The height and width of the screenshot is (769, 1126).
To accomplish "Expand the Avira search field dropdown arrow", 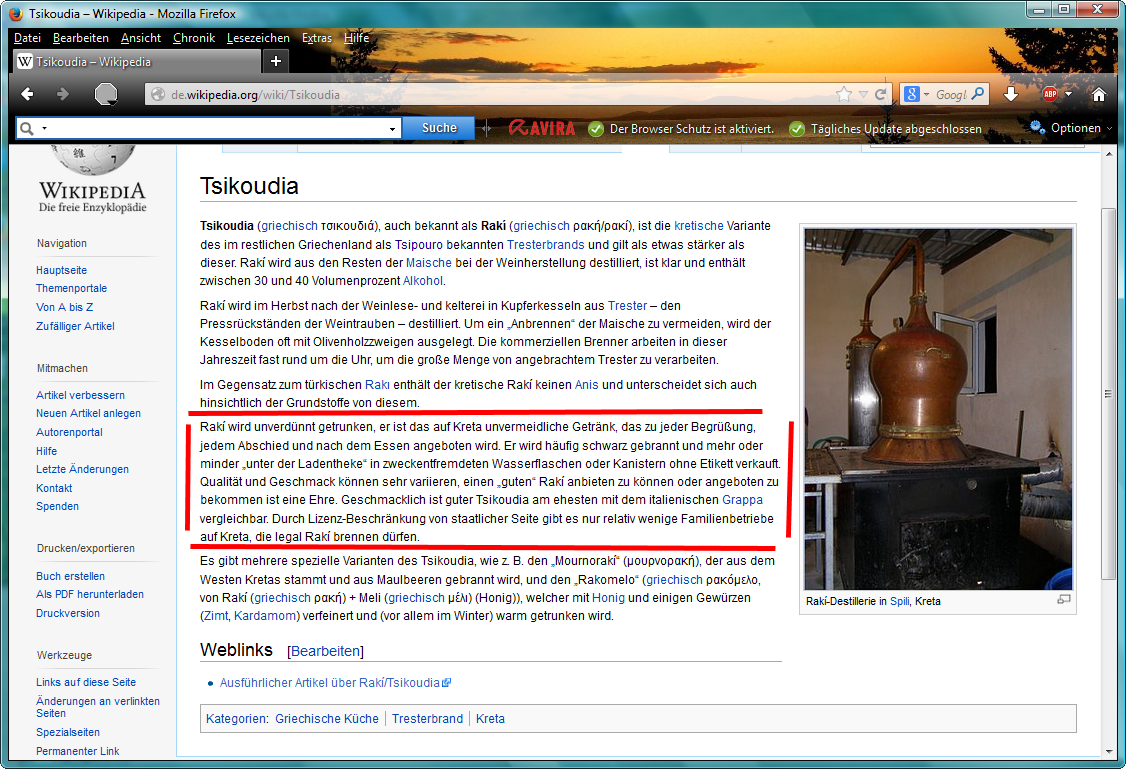I will pyautogui.click(x=392, y=129).
